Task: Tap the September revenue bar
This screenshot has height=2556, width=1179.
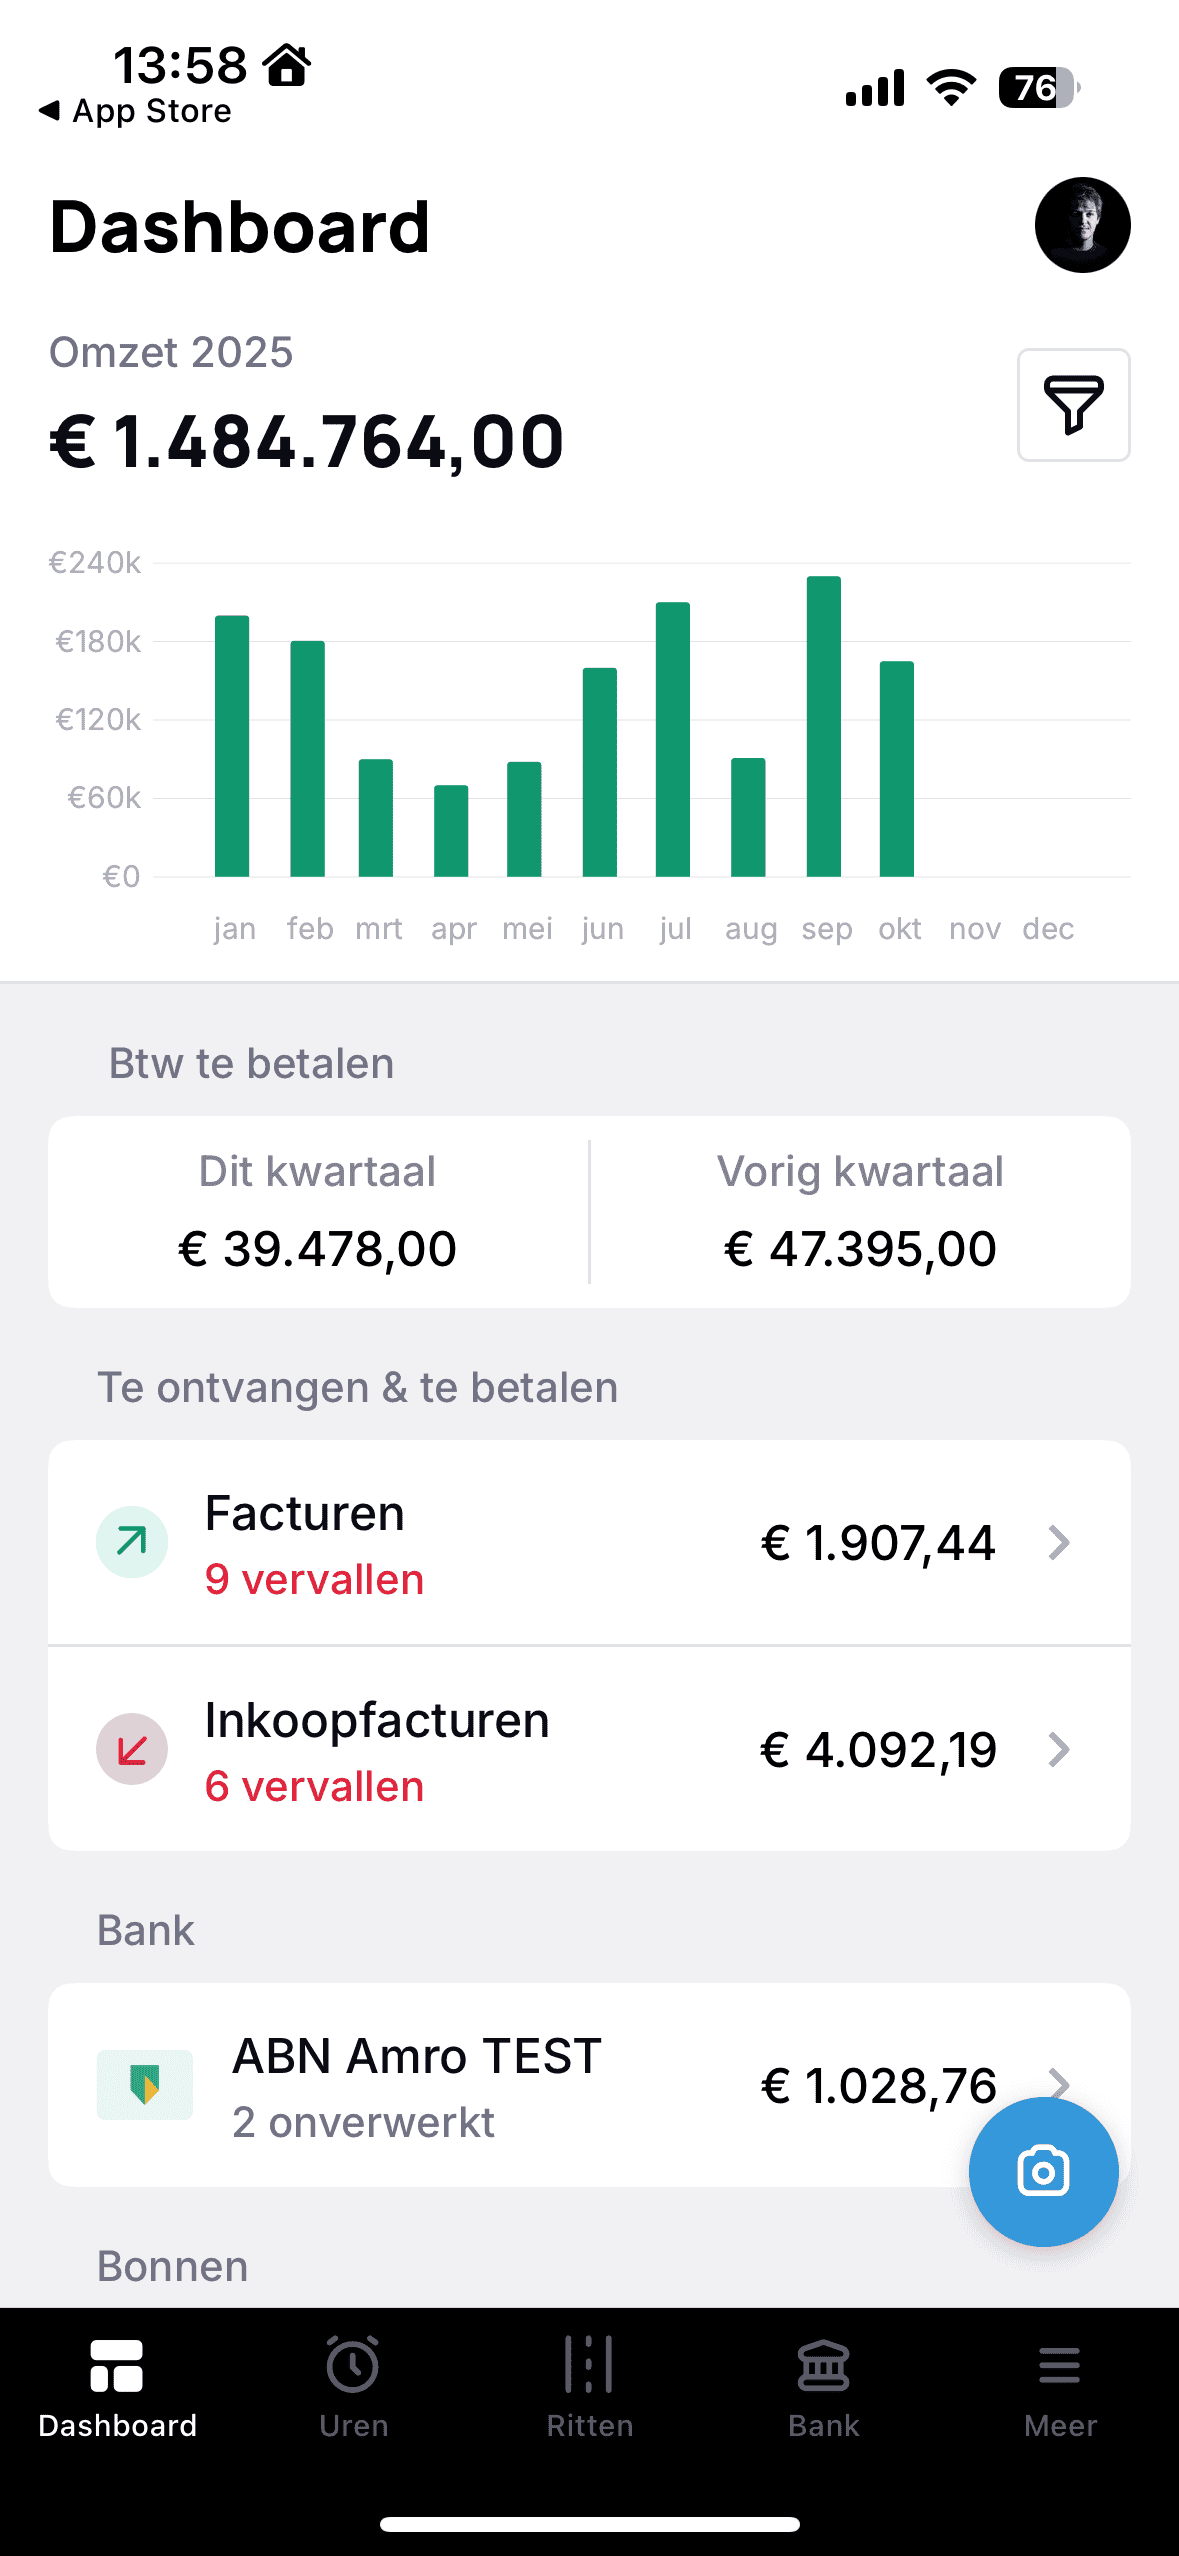Action: click(824, 727)
